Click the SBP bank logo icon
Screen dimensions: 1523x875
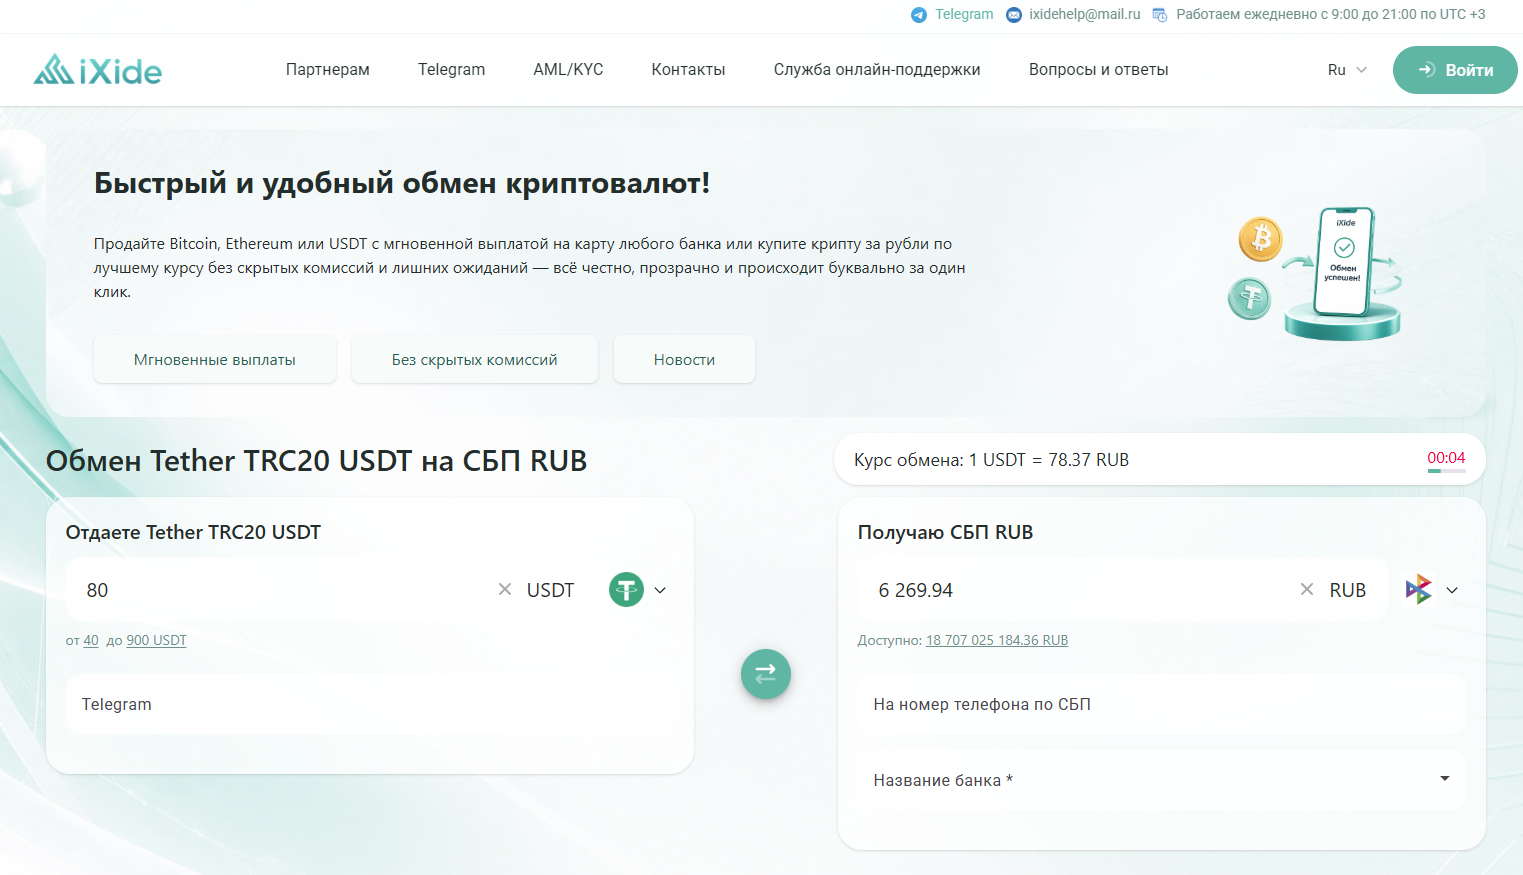pos(1417,589)
